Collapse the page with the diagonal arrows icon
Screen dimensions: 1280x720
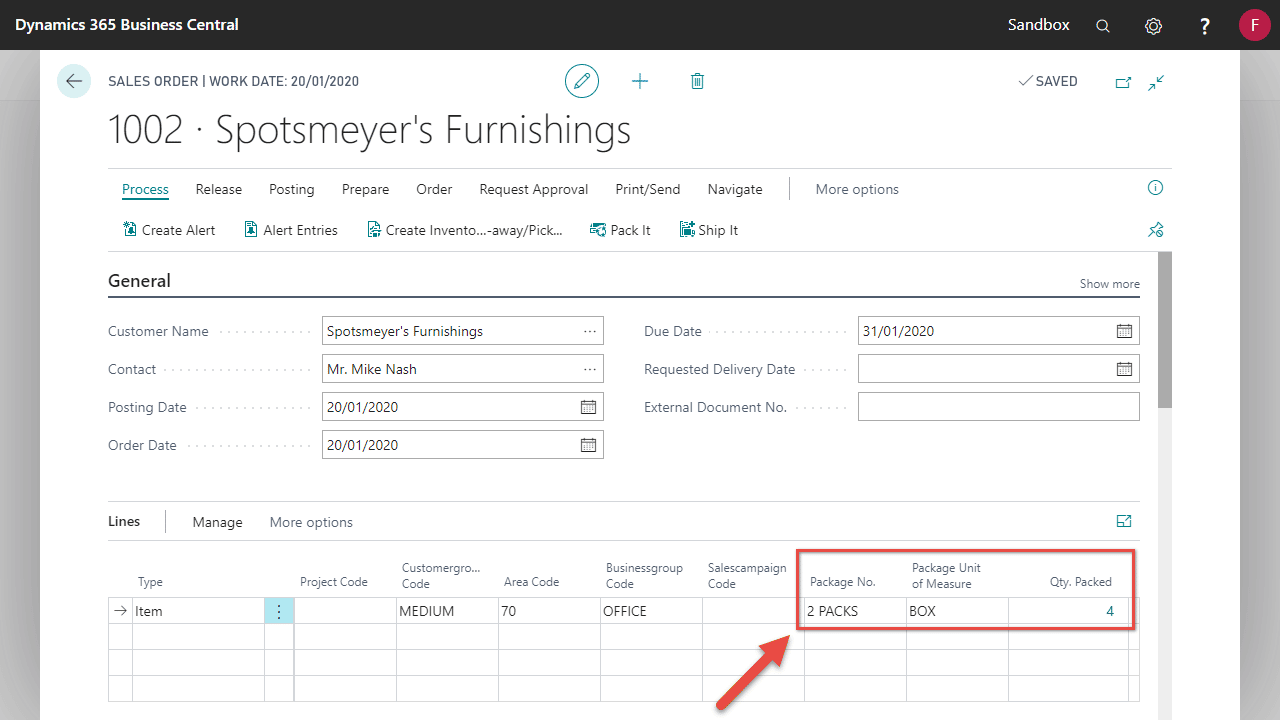click(x=1156, y=82)
